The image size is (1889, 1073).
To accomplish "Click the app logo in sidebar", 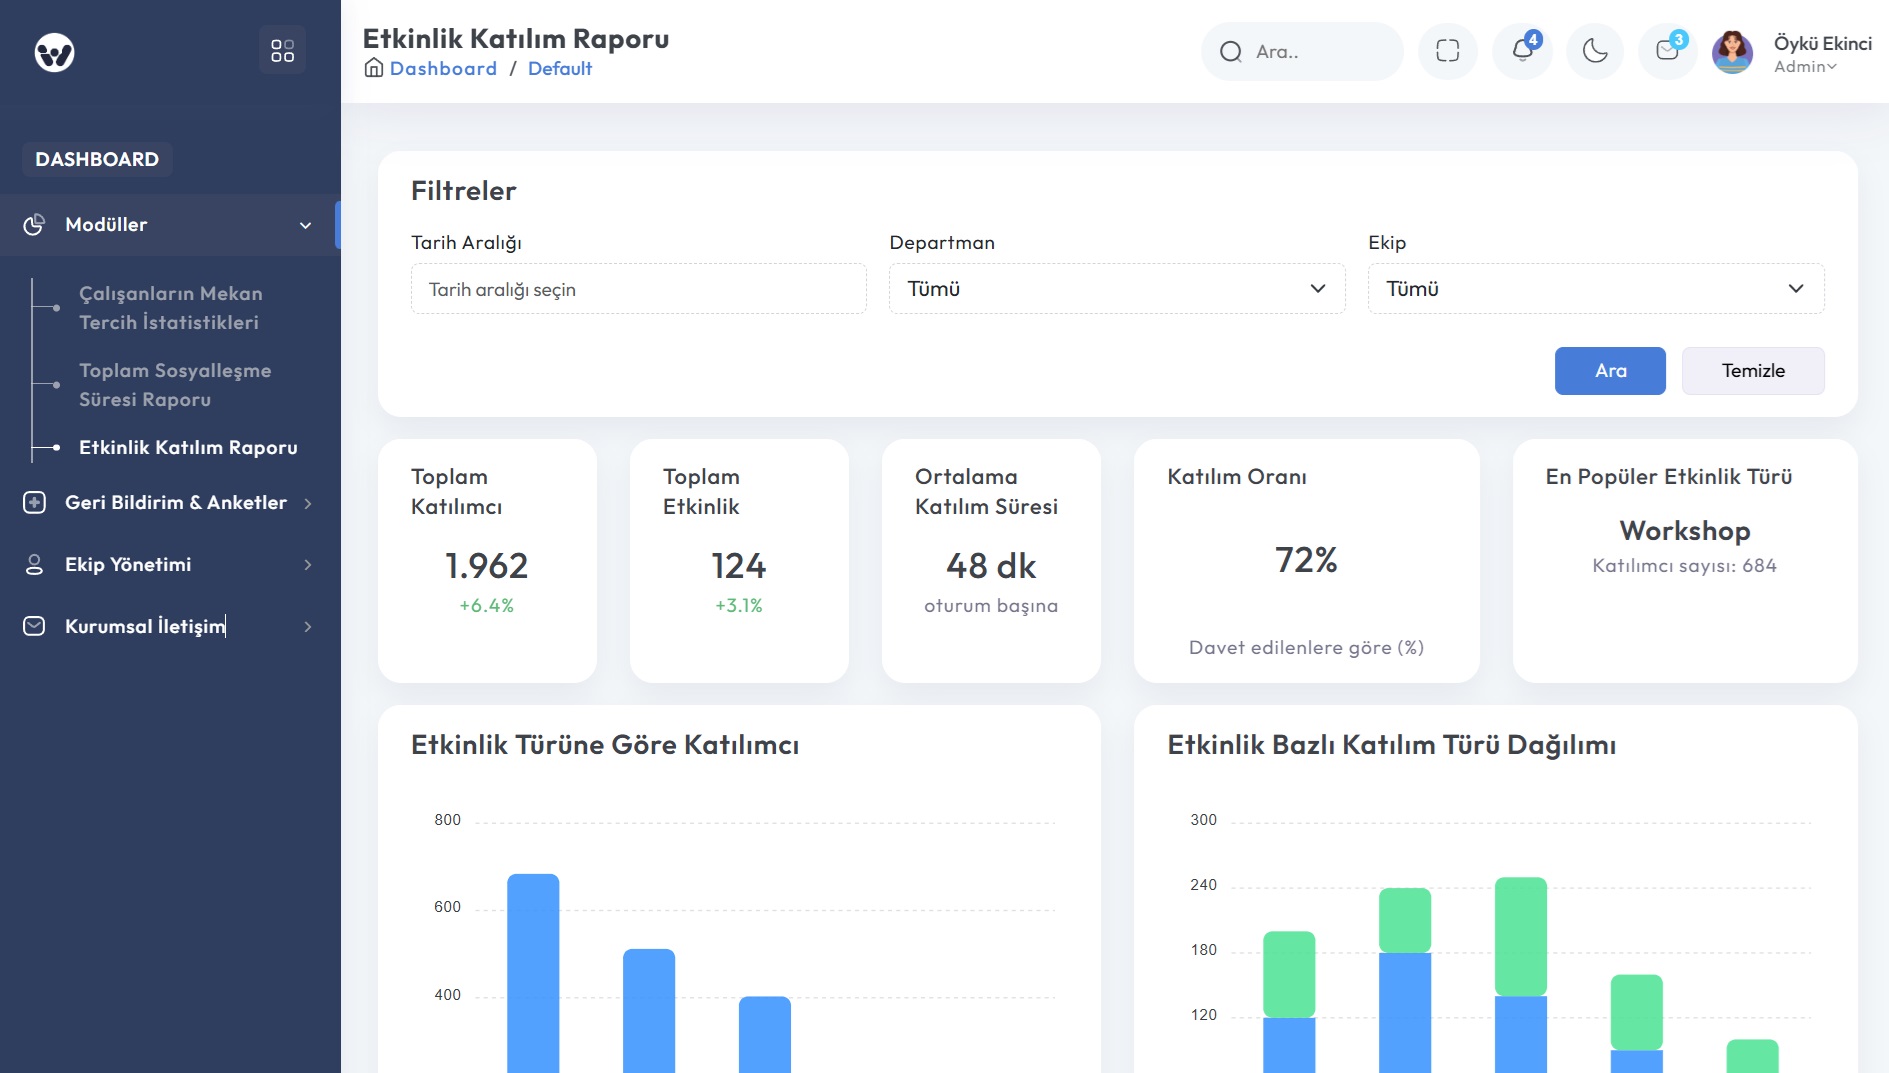I will [55, 52].
